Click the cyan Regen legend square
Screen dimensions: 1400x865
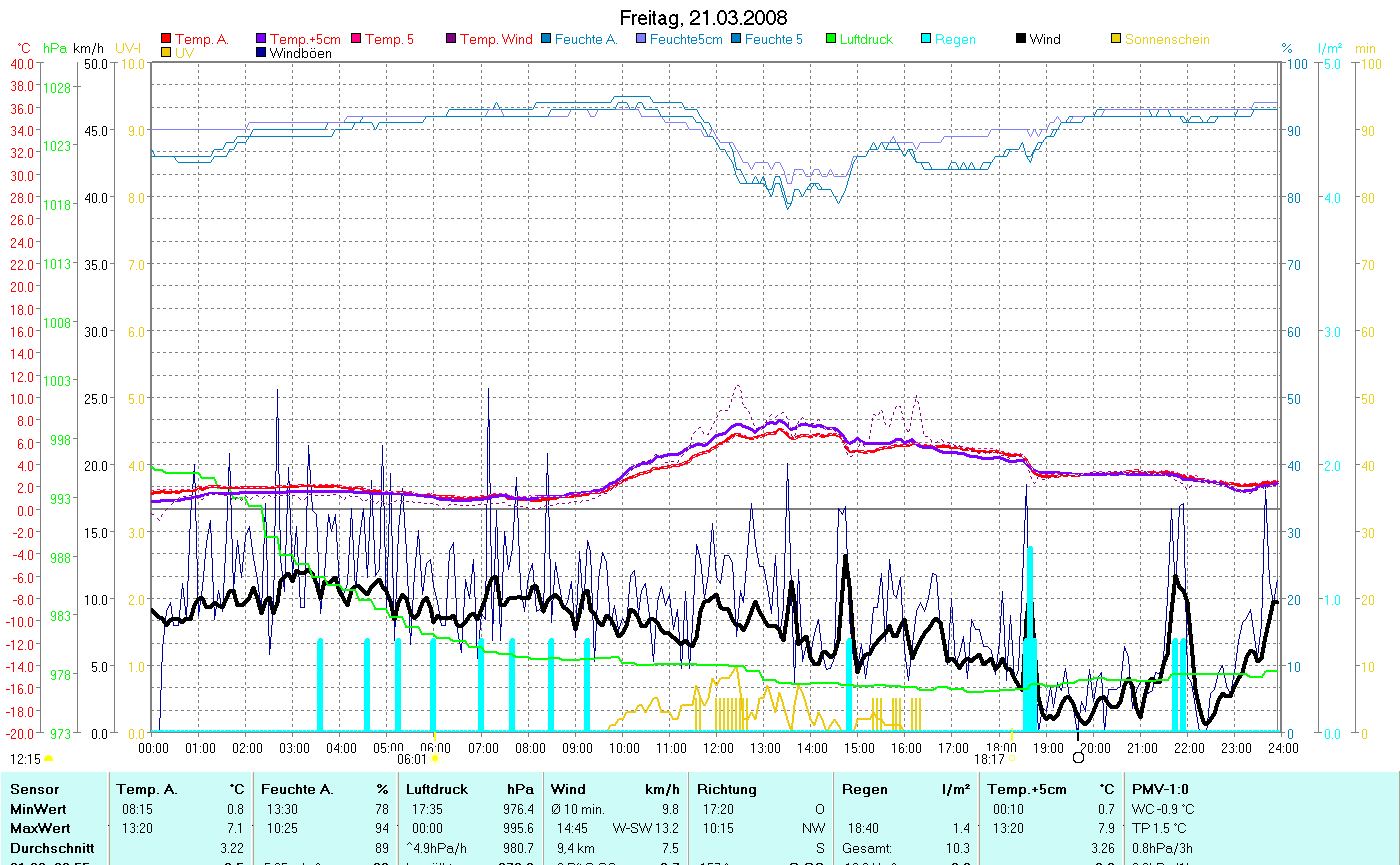pyautogui.click(x=926, y=40)
